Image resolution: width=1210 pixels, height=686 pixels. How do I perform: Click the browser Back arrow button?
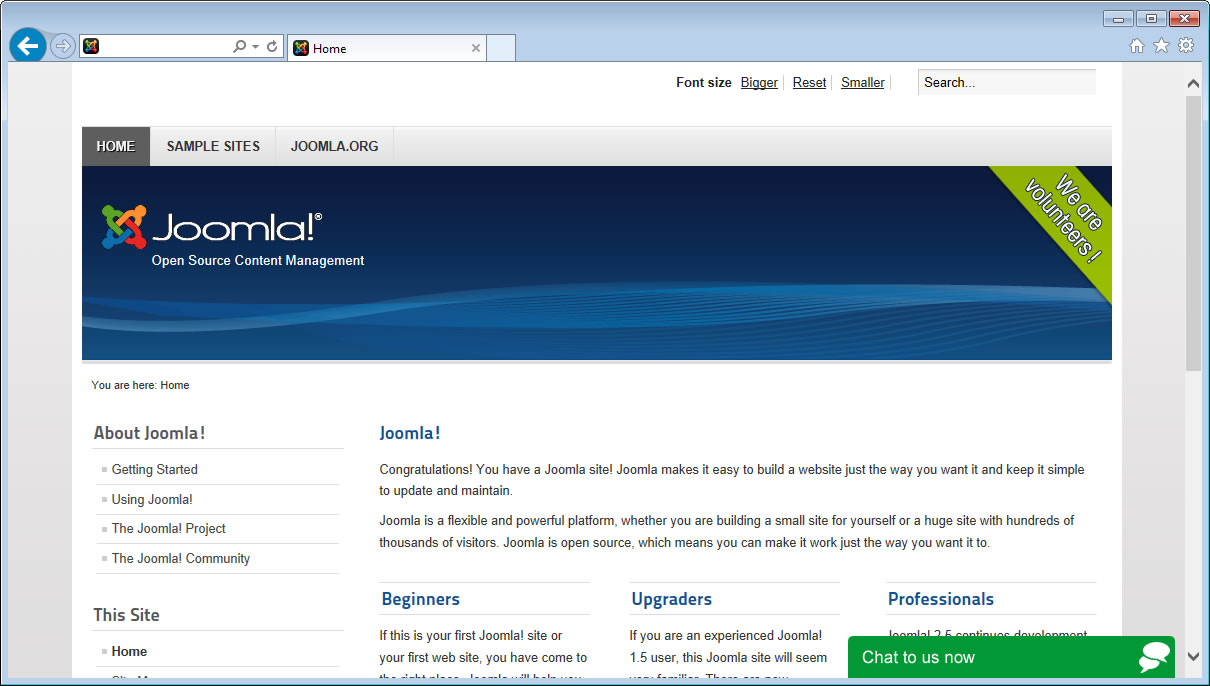(x=28, y=46)
